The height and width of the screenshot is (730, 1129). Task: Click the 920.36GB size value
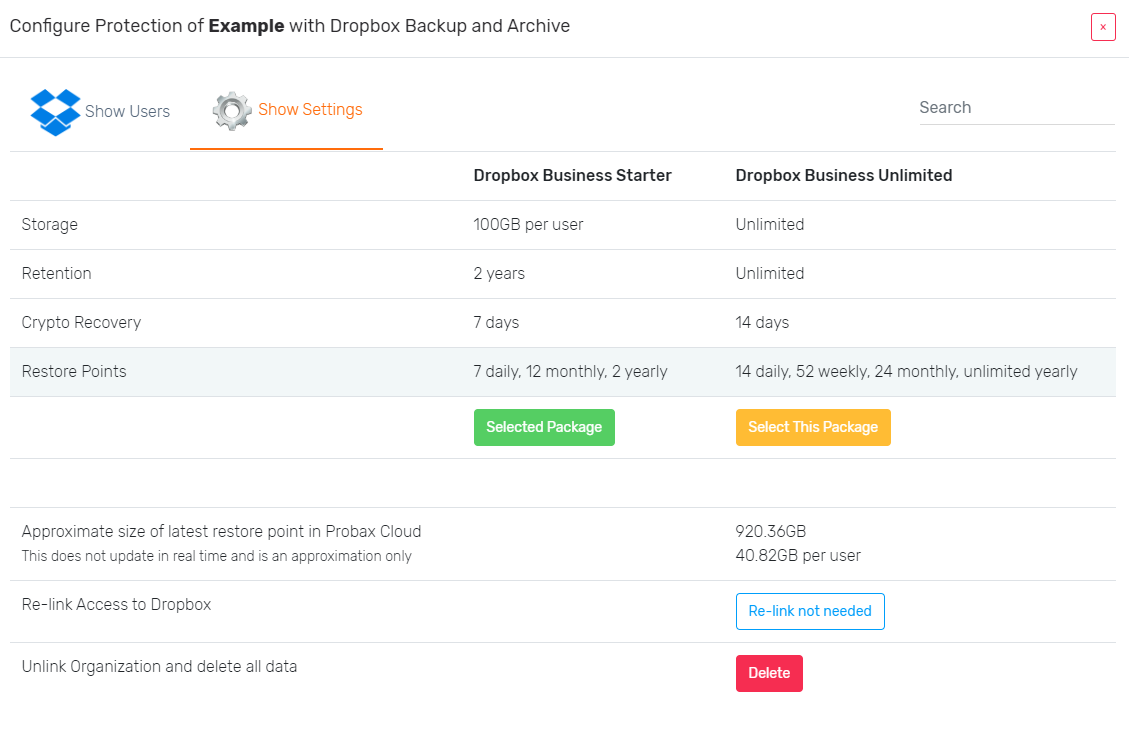tap(771, 531)
